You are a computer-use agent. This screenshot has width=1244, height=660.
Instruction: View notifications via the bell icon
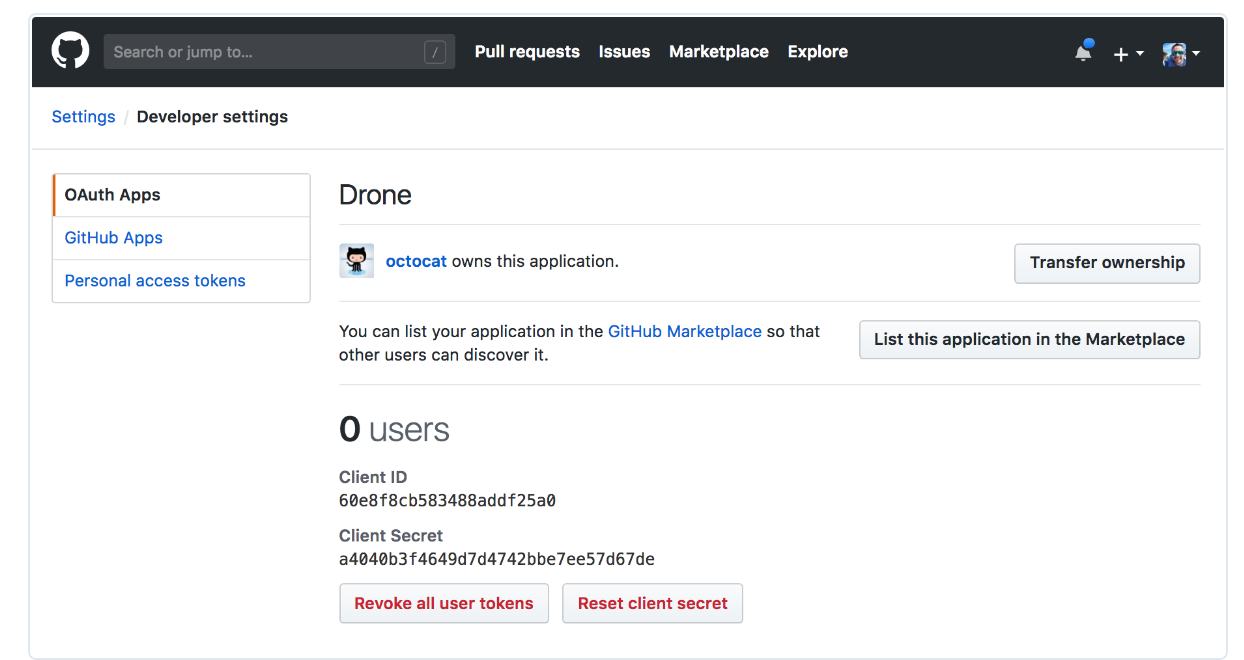click(x=1083, y=52)
